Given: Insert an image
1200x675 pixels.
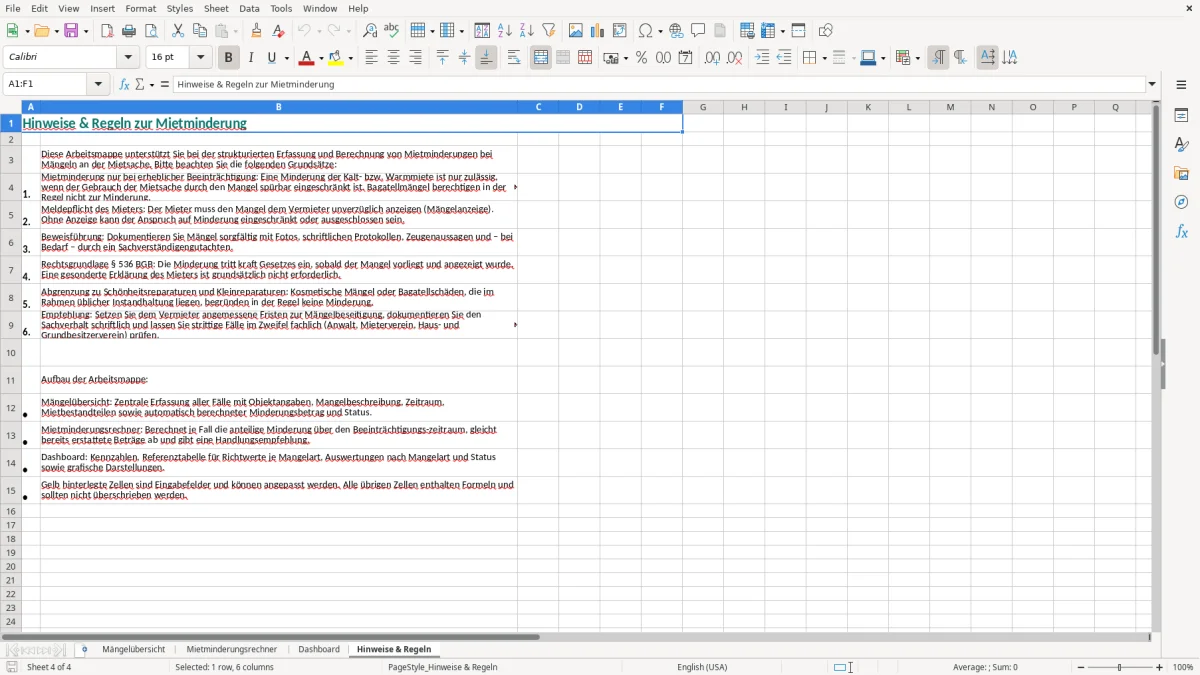Looking at the screenshot, I should [x=576, y=31].
